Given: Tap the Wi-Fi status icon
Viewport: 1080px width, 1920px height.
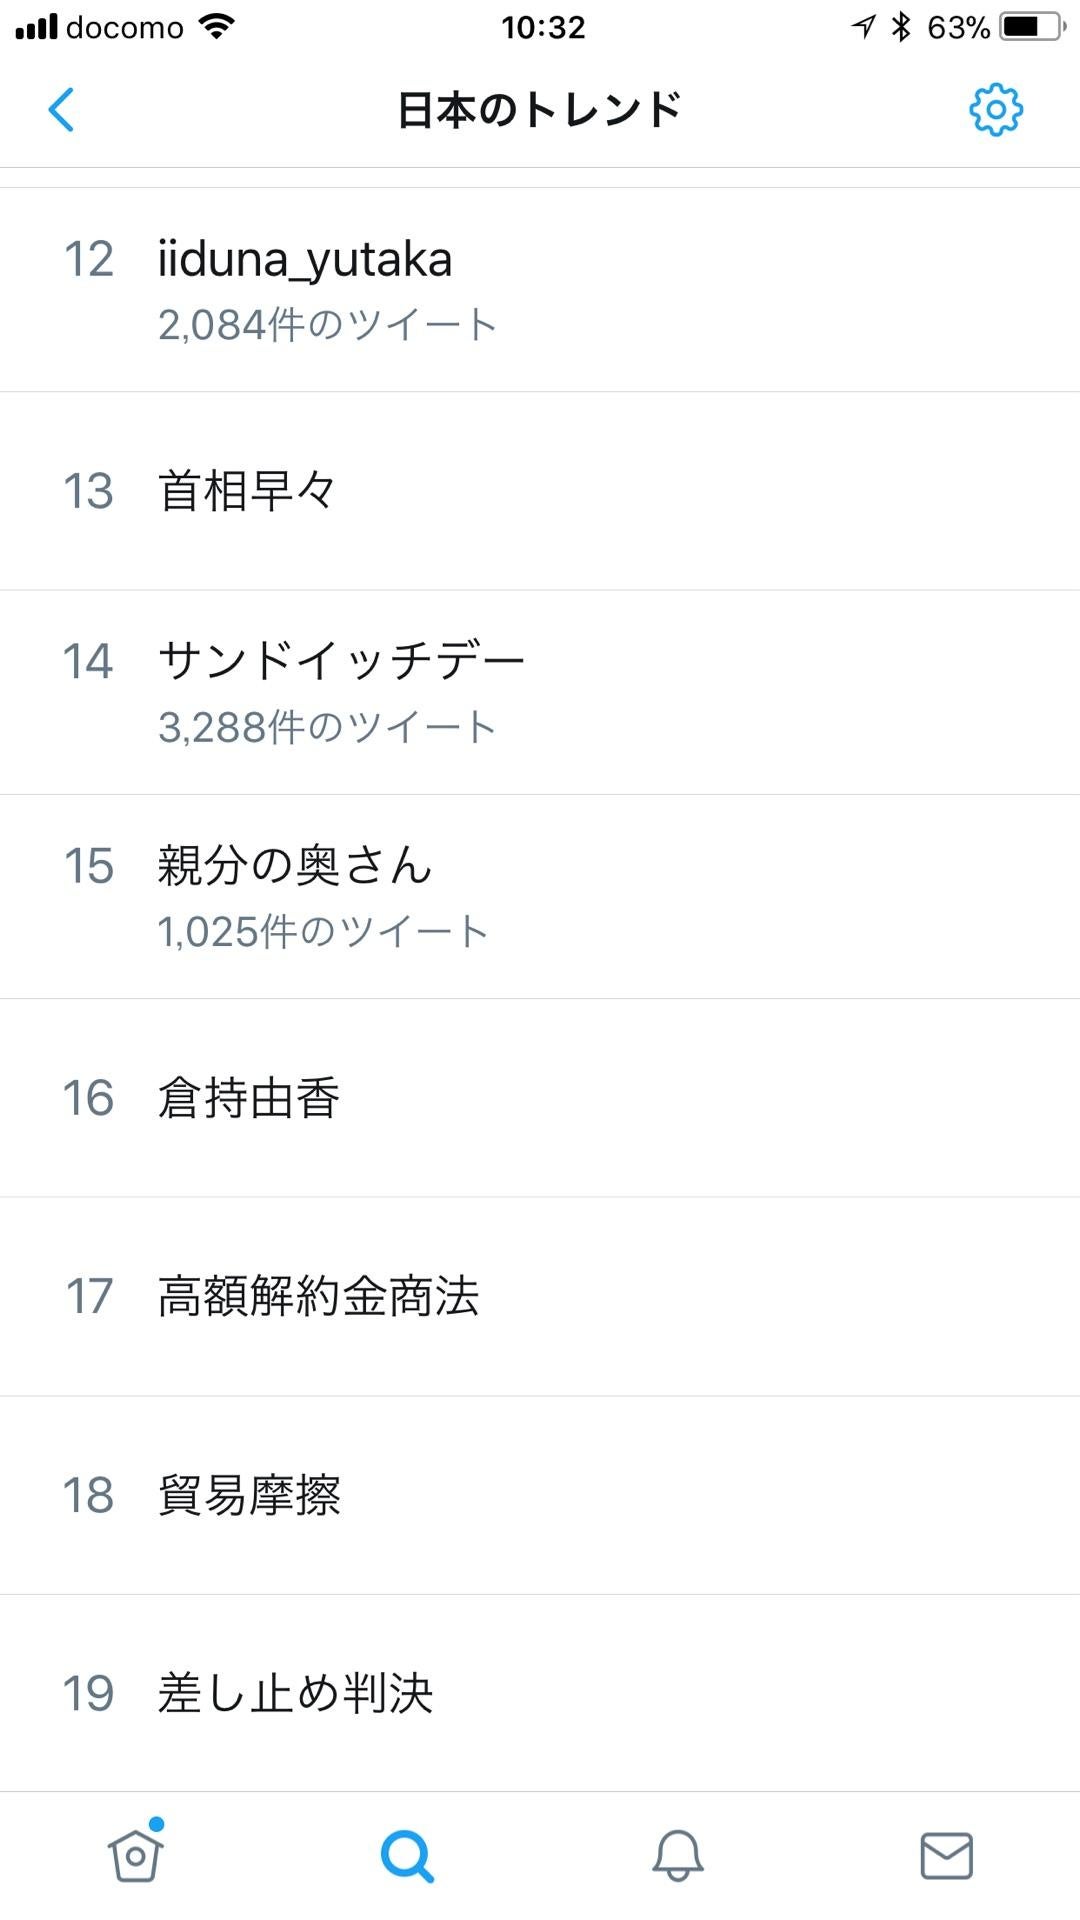Looking at the screenshot, I should click(x=216, y=27).
